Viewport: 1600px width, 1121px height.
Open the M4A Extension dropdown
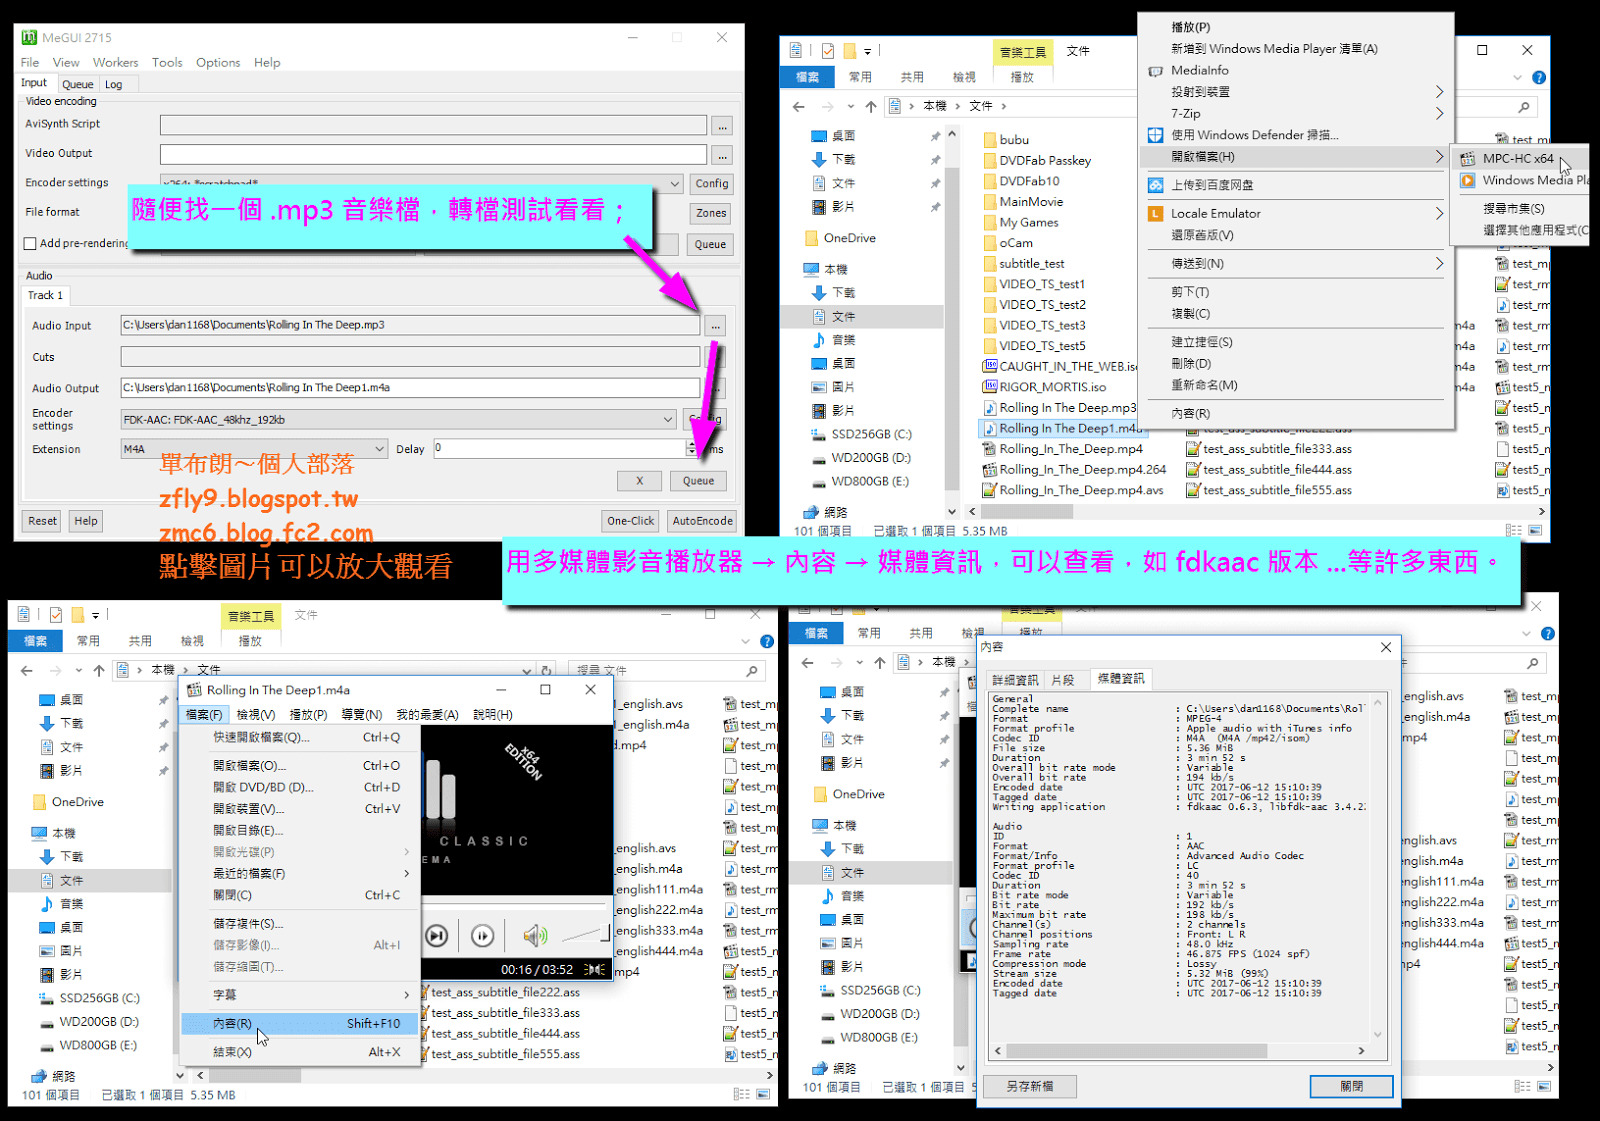379,449
